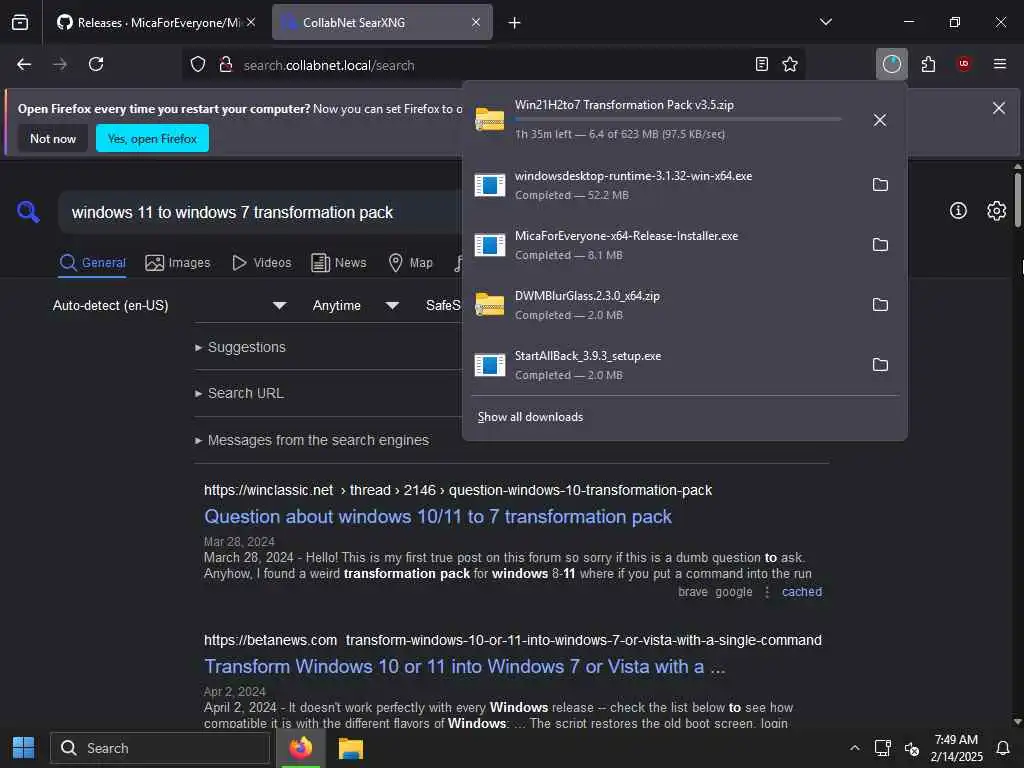Screen dimensions: 1024x768
Task: Cancel the Win21H2to7 Transformation Pack download
Action: (880, 120)
